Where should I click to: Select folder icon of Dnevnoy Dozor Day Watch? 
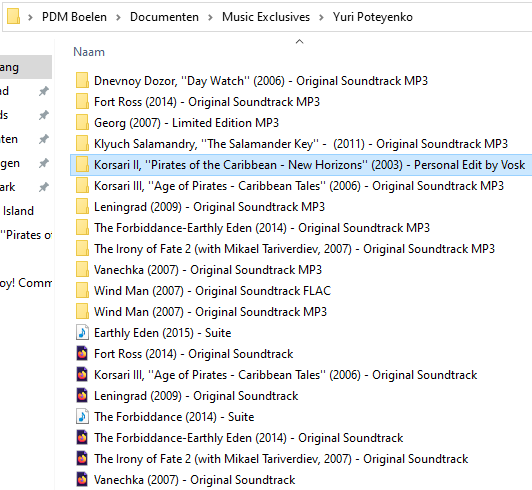pos(82,80)
